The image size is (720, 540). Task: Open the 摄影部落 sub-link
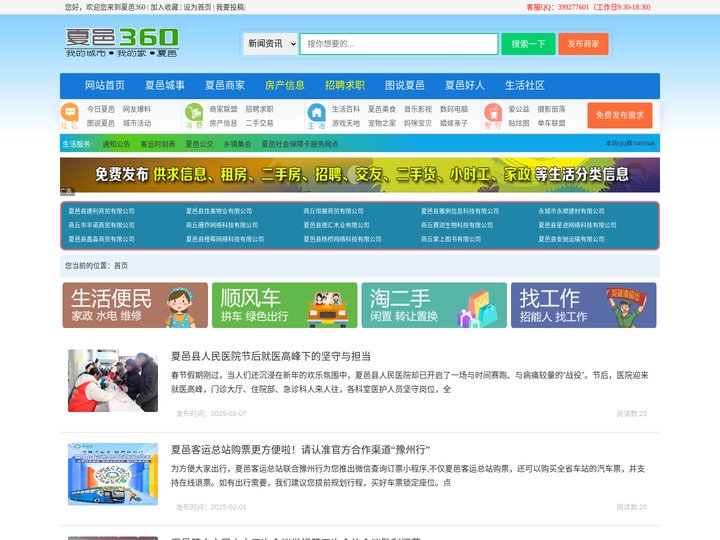point(551,109)
